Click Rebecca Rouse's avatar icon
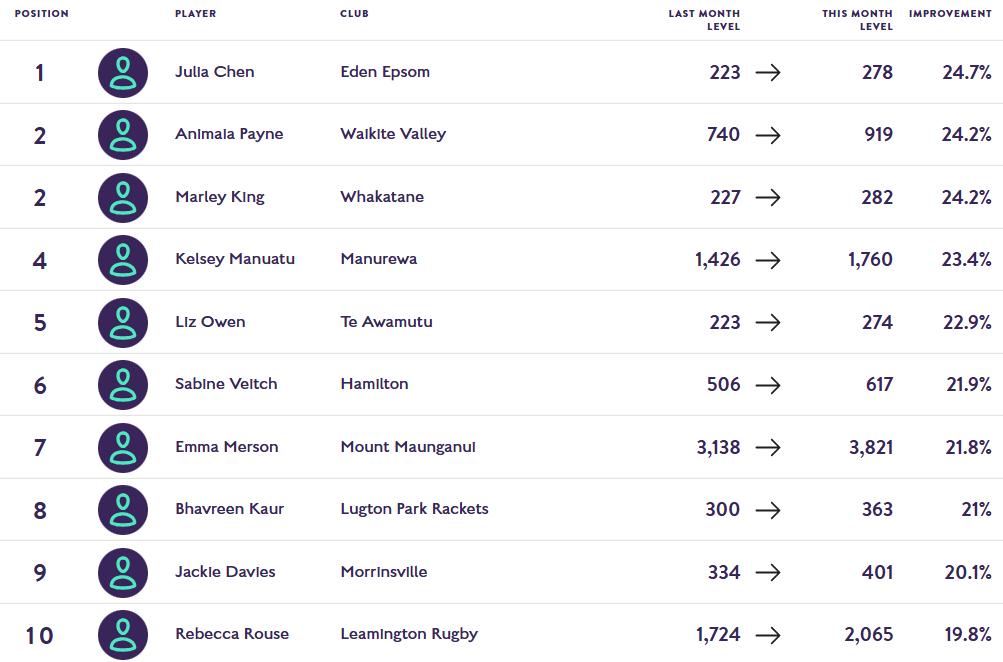This screenshot has width=1003, height=662. pos(123,635)
